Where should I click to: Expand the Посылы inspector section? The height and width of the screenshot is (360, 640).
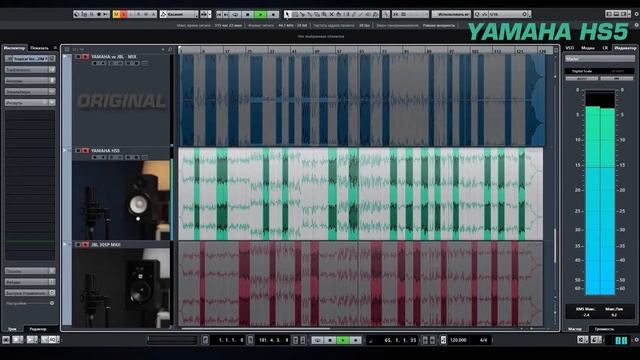tap(30, 271)
